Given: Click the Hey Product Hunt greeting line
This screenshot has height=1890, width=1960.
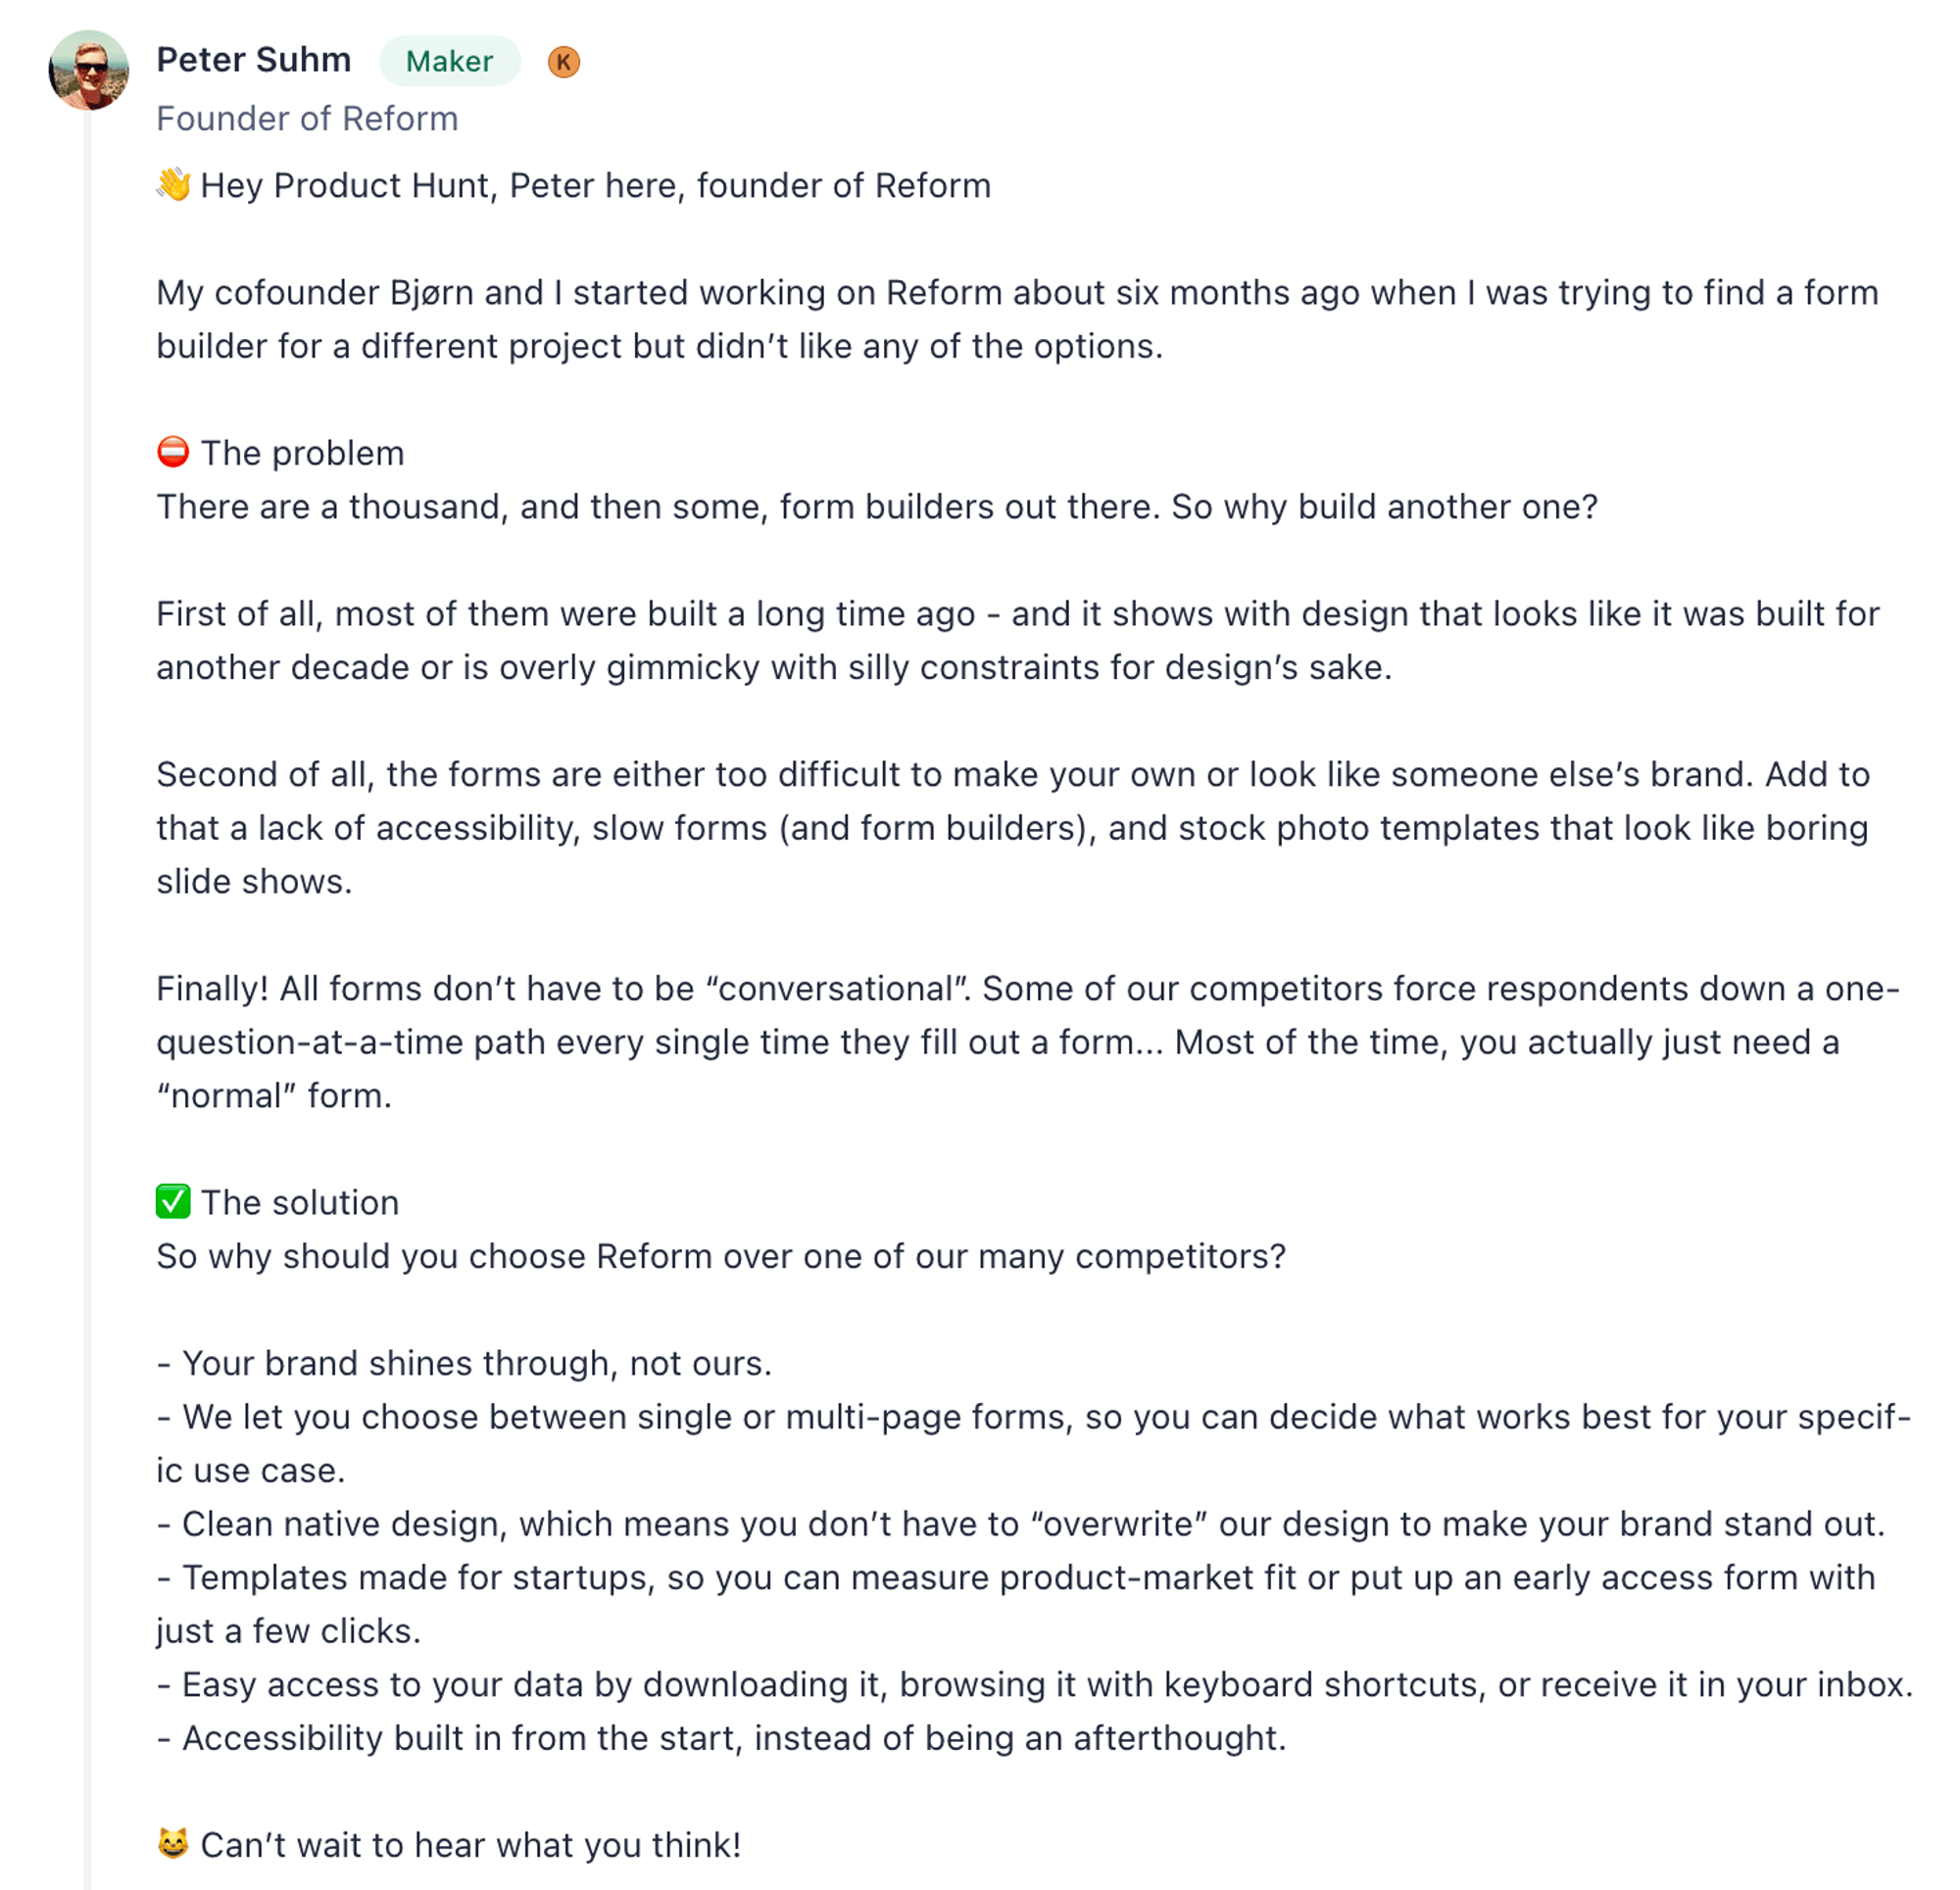Looking at the screenshot, I should tap(595, 186).
